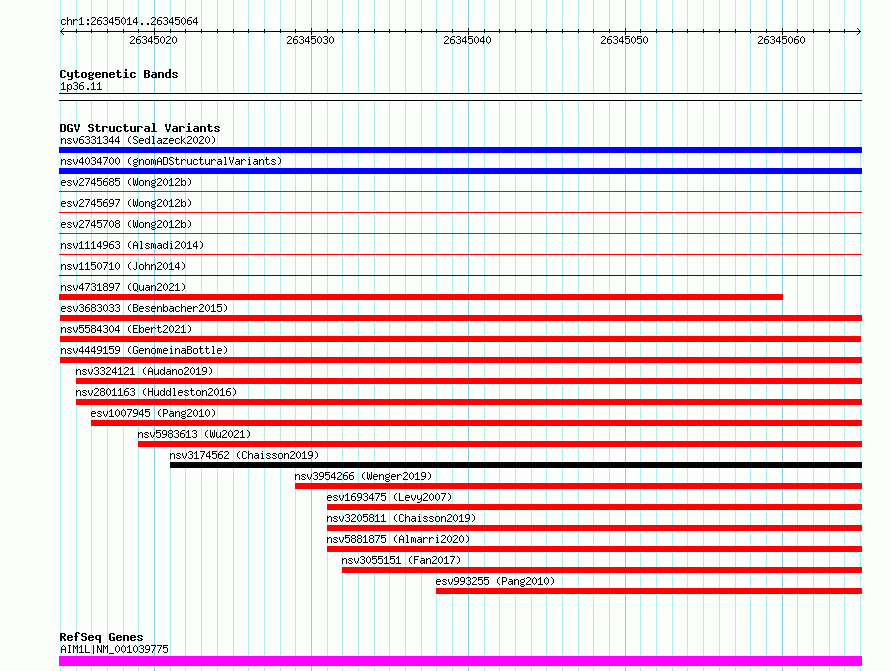
Task: Open esv1007945 (Pang2010) variant
Action: point(153,413)
